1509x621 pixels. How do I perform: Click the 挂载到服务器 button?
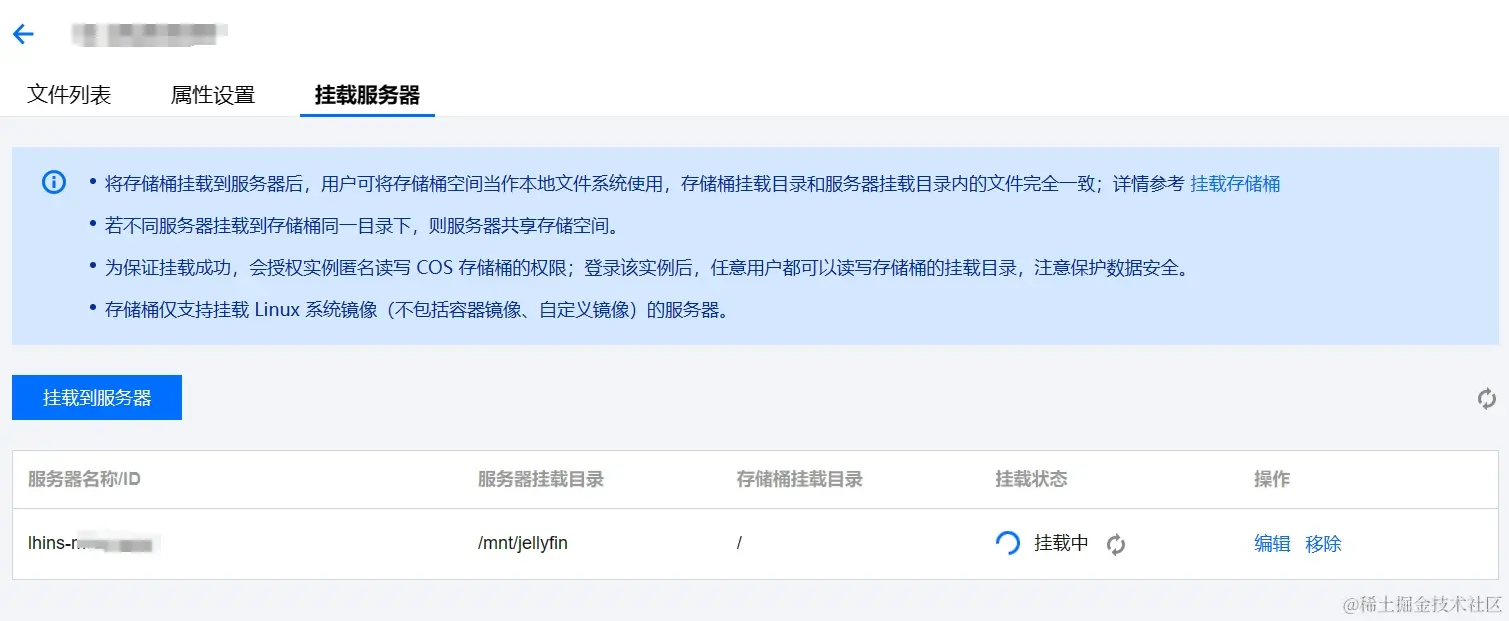pyautogui.click(x=96, y=397)
